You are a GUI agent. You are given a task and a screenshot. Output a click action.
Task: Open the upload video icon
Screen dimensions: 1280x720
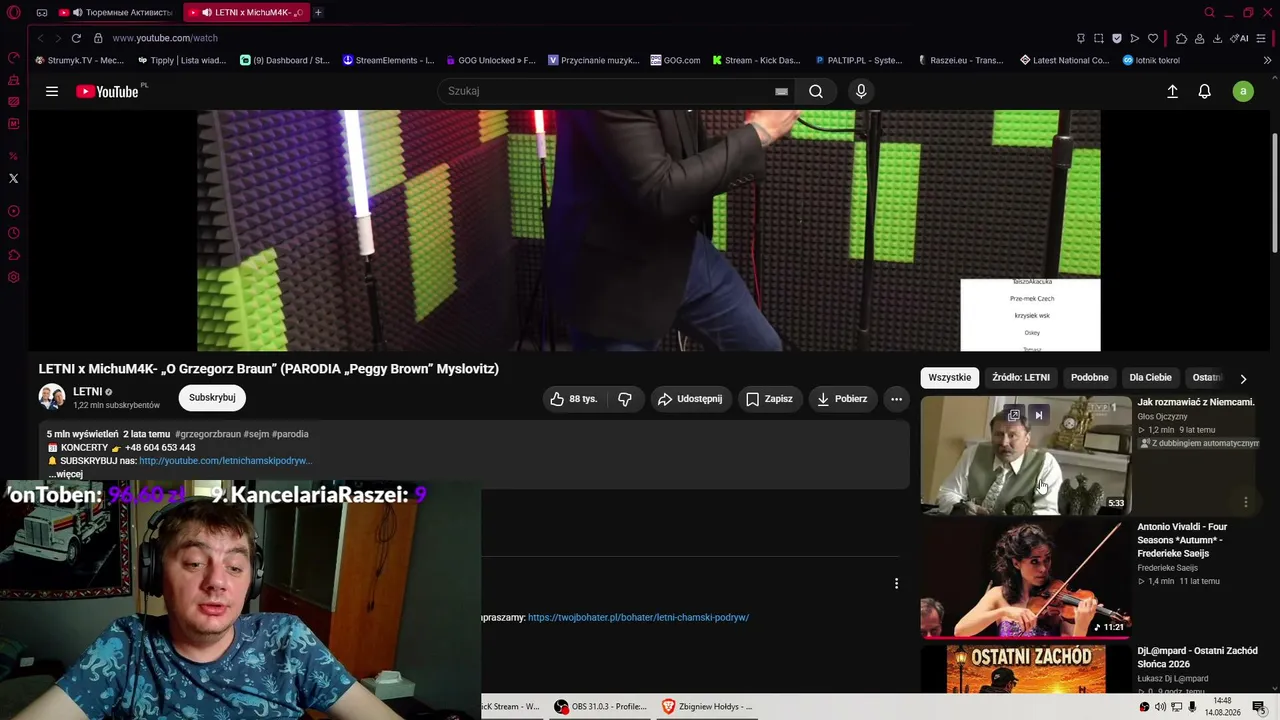pos(1173,91)
